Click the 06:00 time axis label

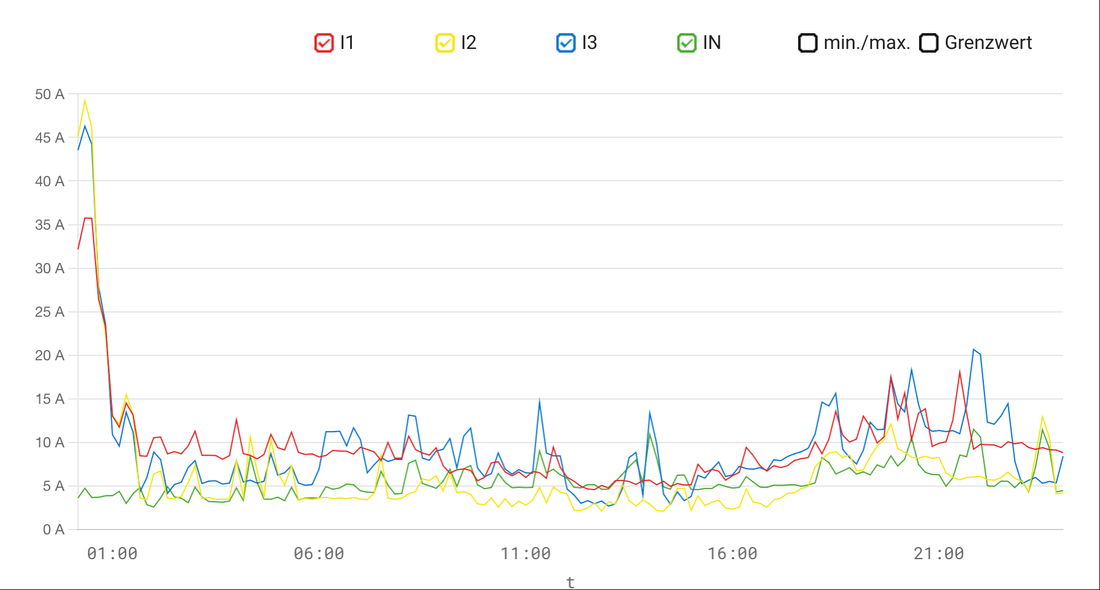coord(319,554)
